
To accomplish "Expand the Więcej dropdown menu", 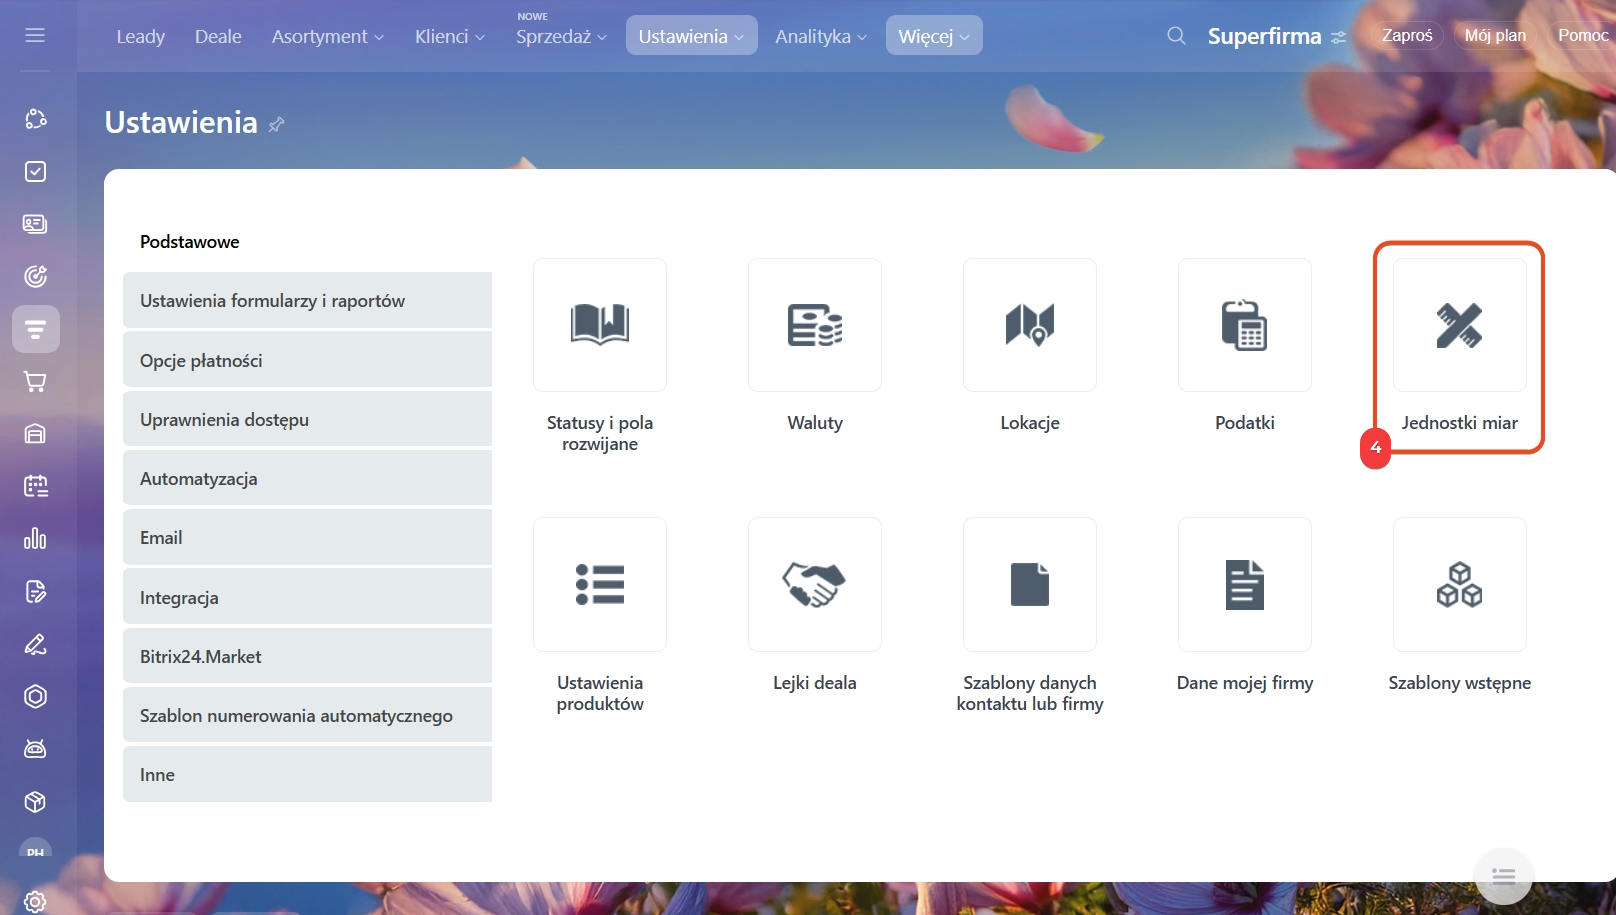I will click(x=934, y=36).
